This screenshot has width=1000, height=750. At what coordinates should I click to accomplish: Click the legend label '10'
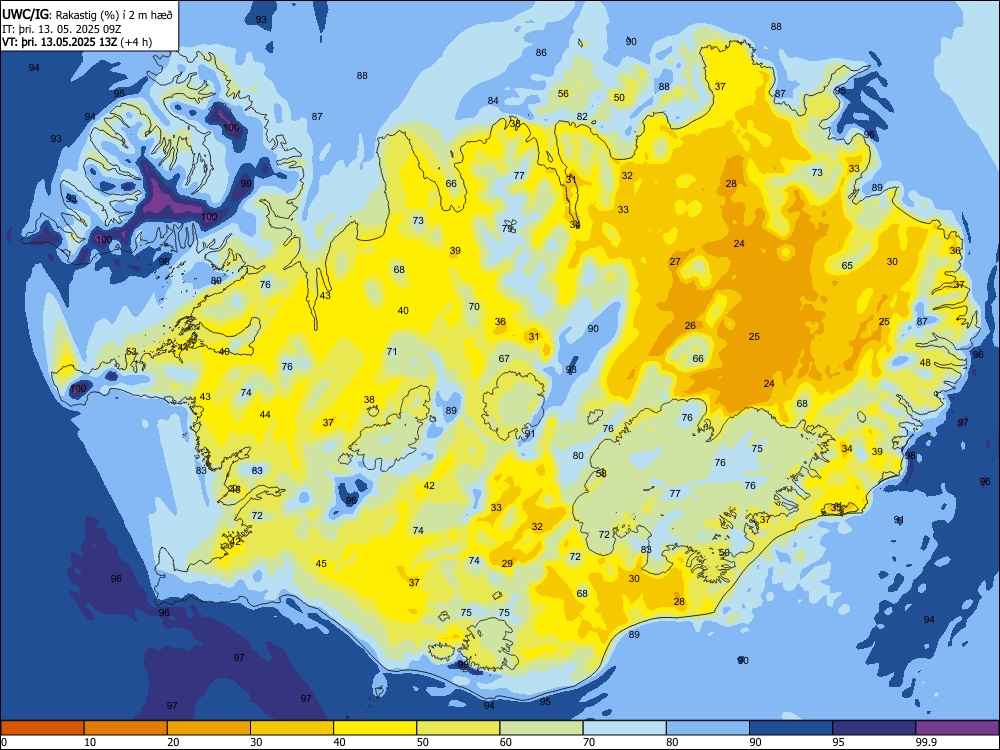[x=90, y=742]
